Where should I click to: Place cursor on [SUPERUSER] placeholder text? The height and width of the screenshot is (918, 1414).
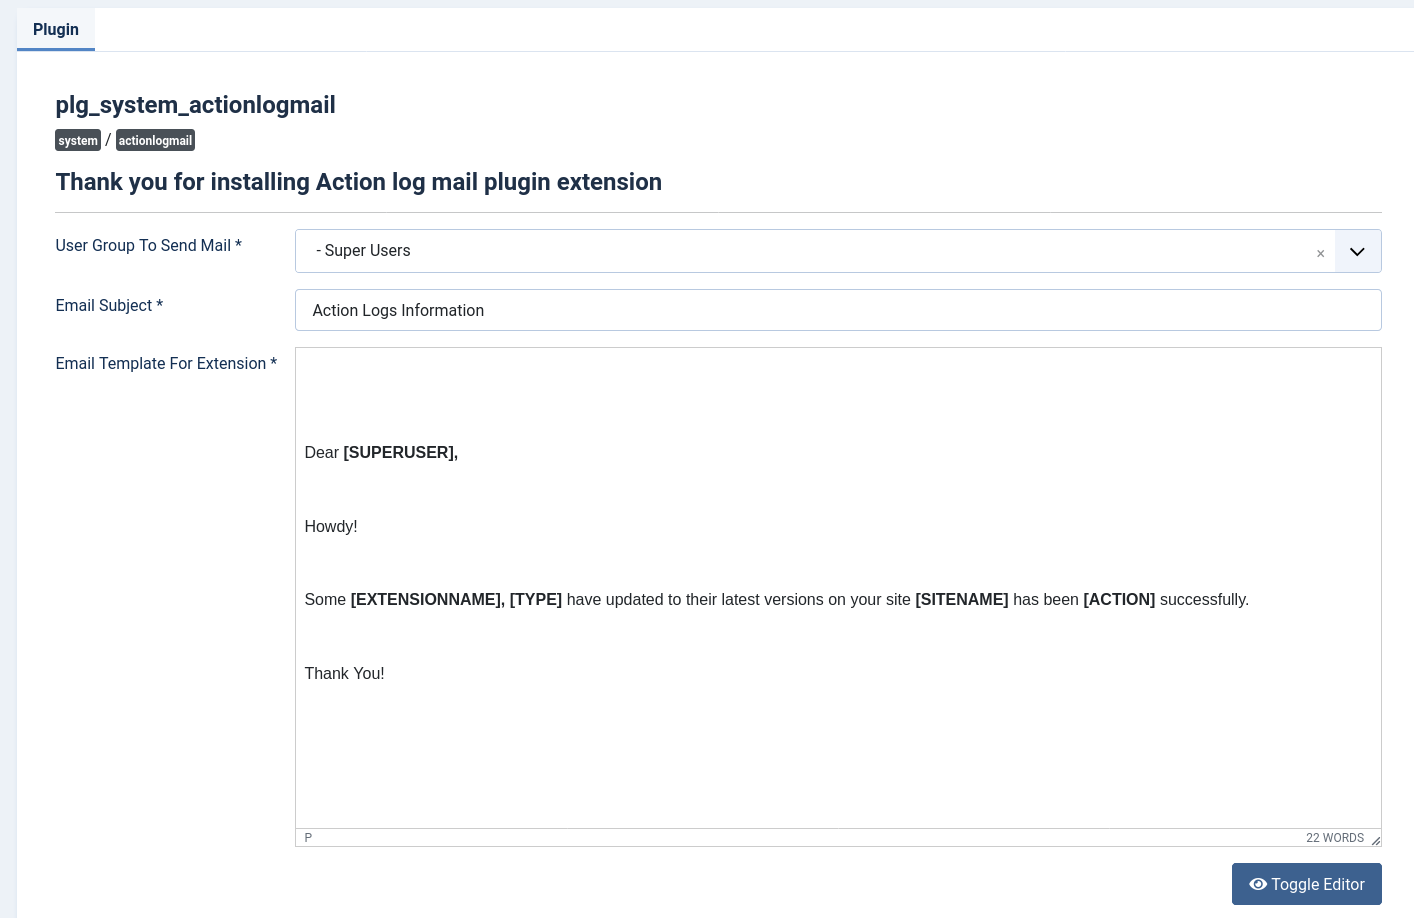tap(399, 453)
